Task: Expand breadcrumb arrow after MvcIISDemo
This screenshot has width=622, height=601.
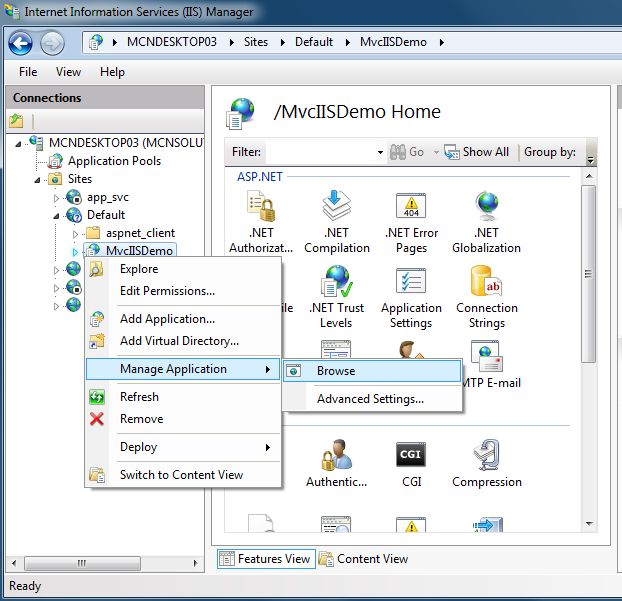Action: coord(442,42)
